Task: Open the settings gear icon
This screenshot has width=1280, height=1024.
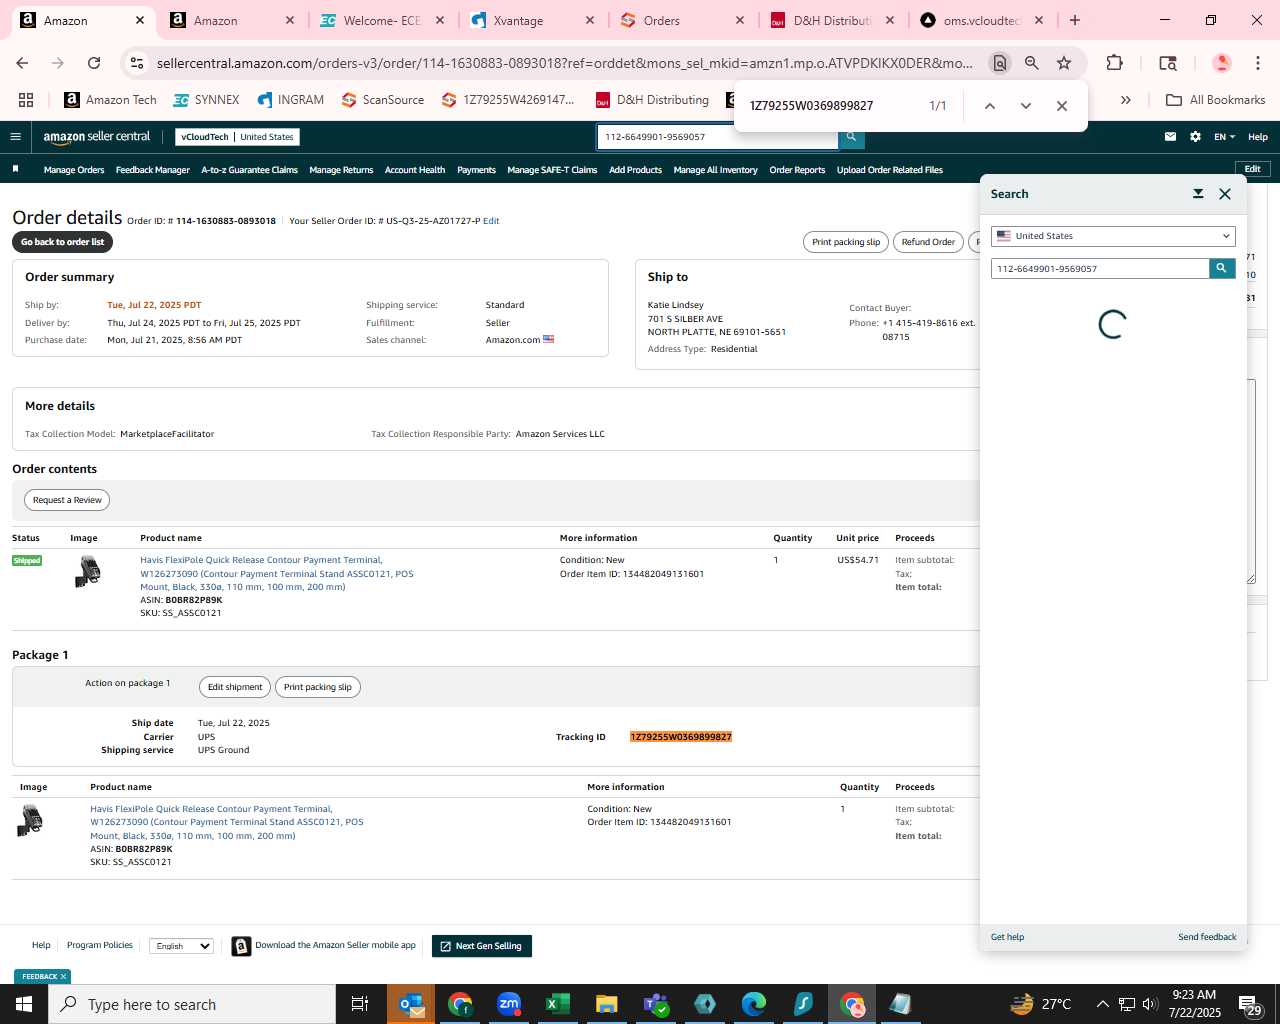Action: [1195, 137]
